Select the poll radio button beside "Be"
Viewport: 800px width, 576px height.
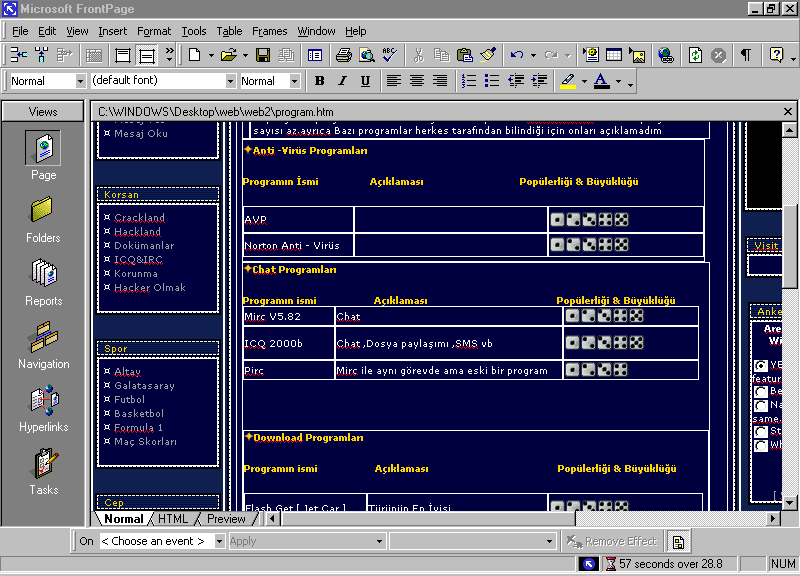tap(761, 392)
